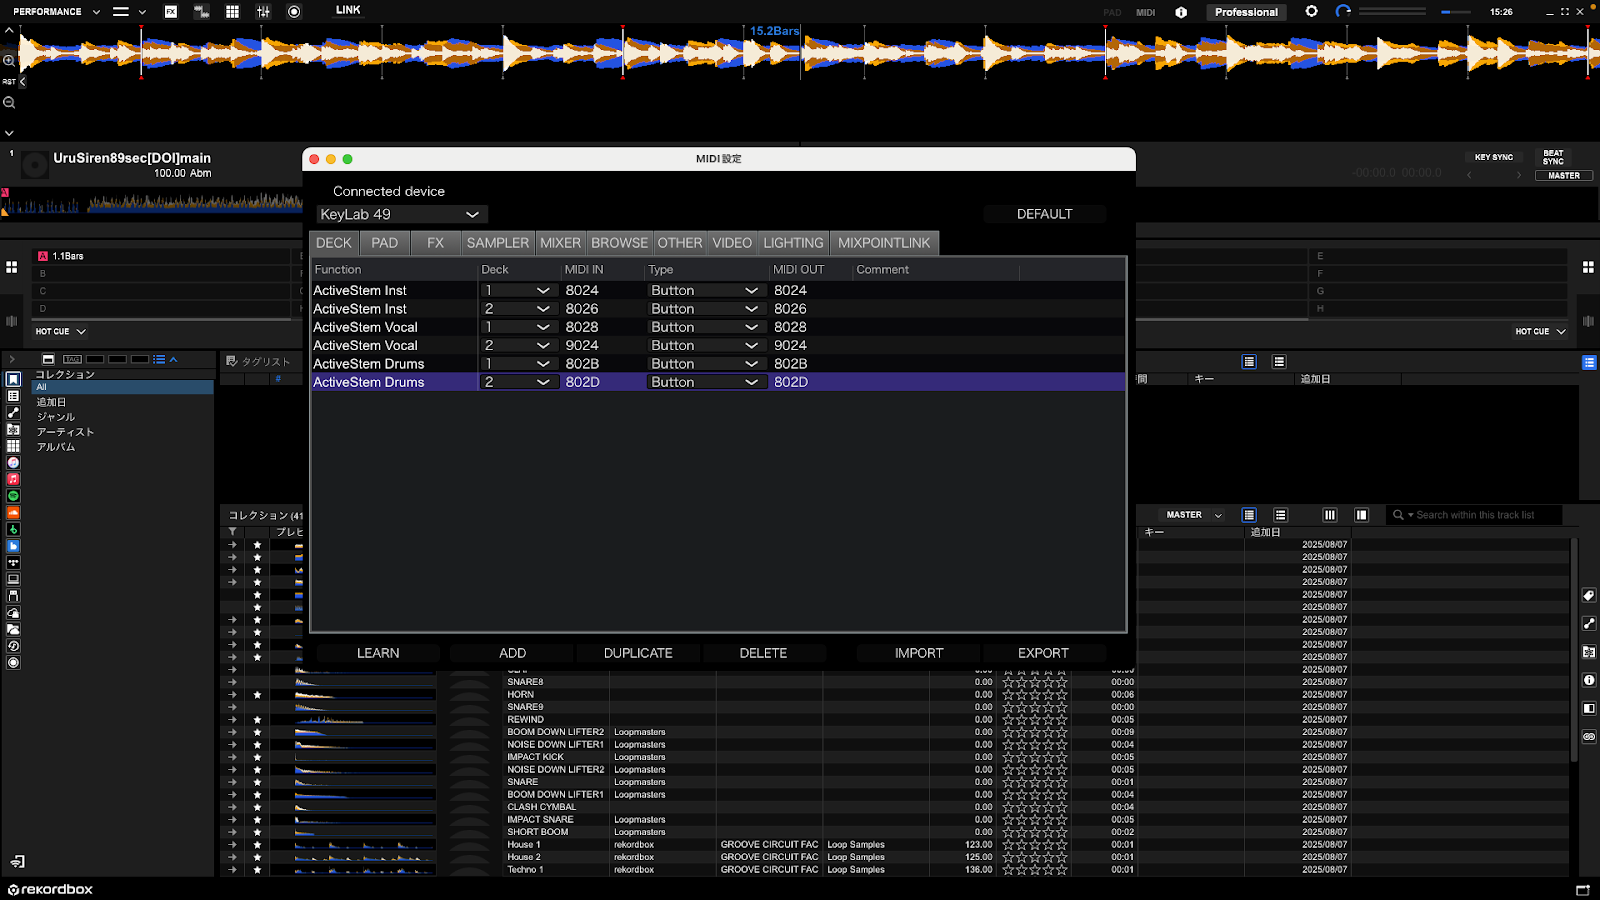Click the EXPORT button
Screen dimensions: 1600x900
pyautogui.click(x=1043, y=653)
